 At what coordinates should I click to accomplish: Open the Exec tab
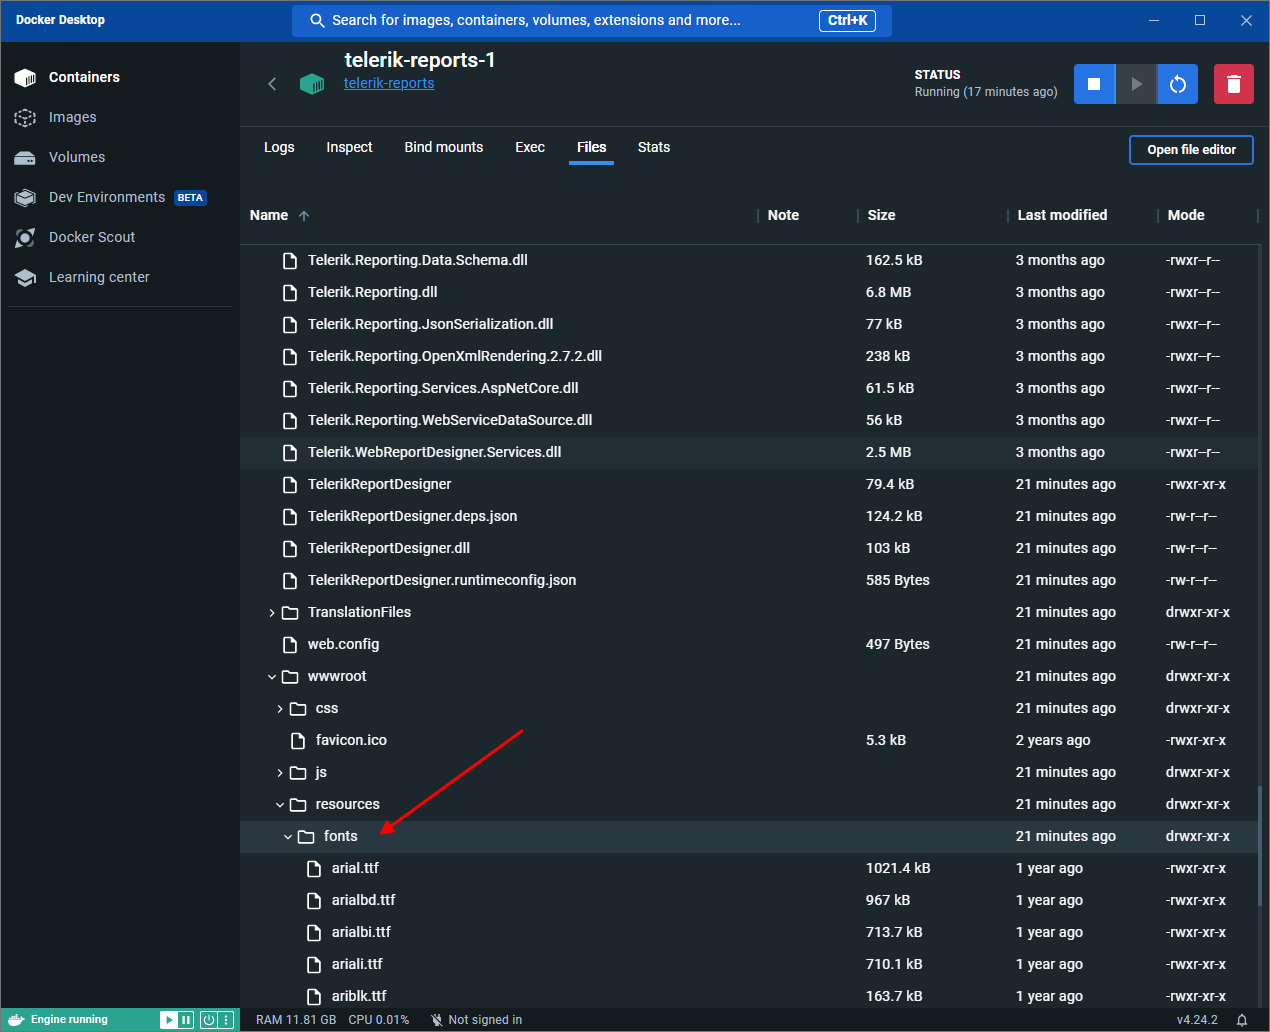pyautogui.click(x=530, y=147)
